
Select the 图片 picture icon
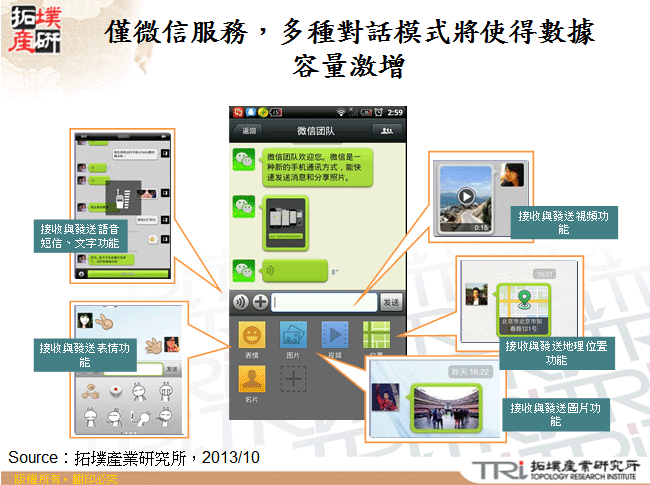(x=293, y=336)
